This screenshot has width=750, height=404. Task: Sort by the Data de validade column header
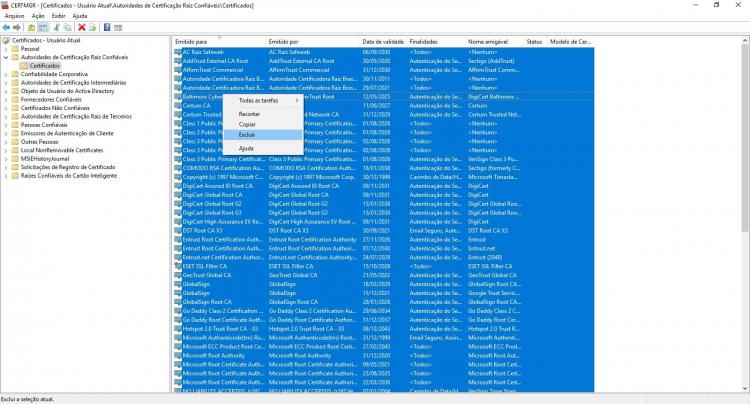[383, 42]
